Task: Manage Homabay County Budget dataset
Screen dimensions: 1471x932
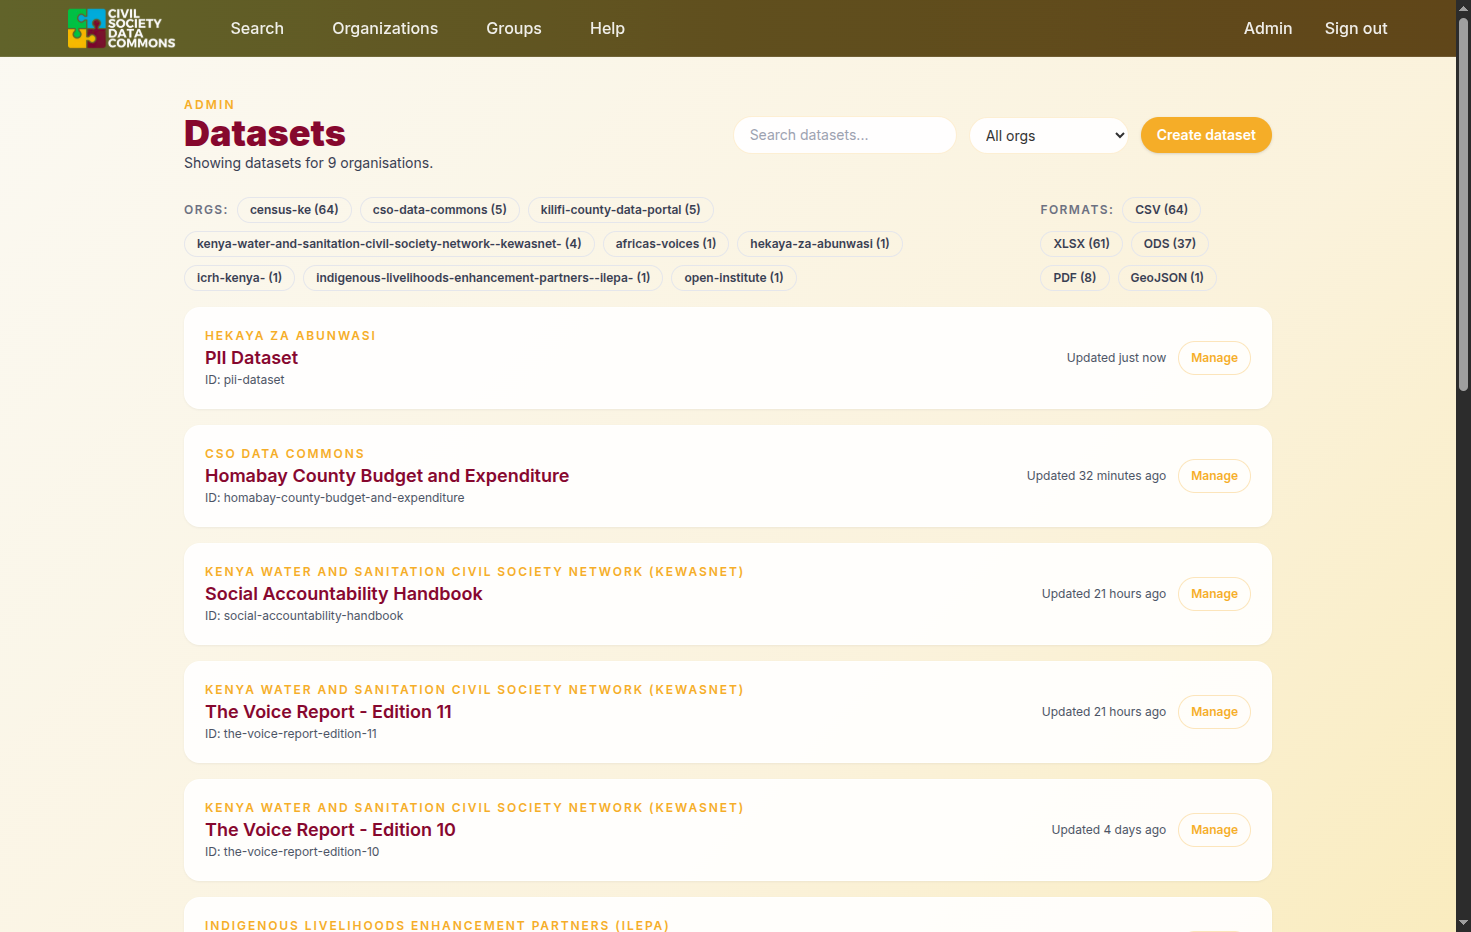Action: (x=1214, y=476)
